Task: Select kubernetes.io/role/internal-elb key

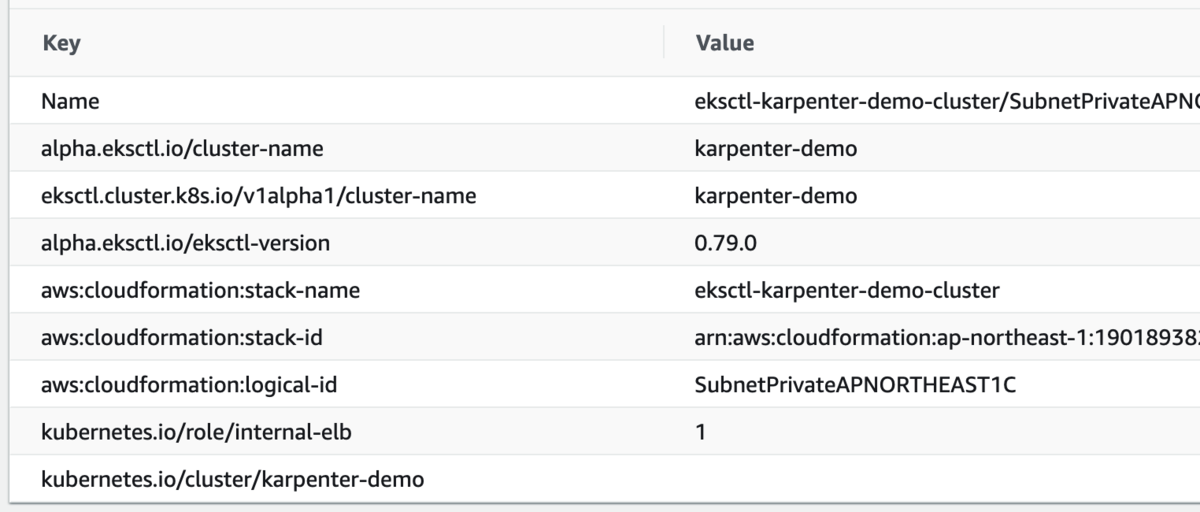Action: point(196,433)
